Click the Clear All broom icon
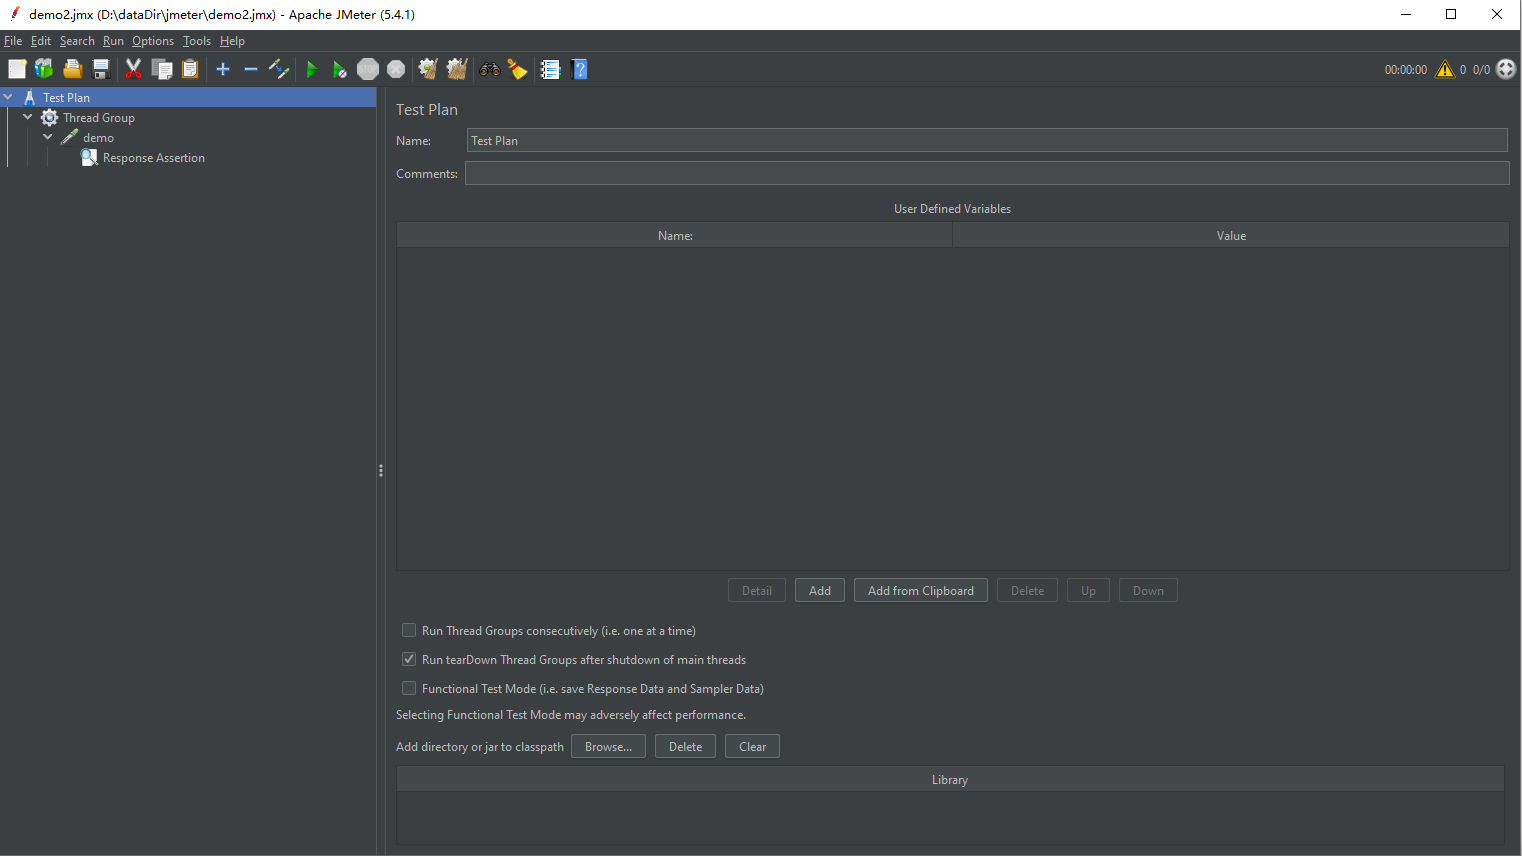This screenshot has width=1522, height=856. (x=457, y=69)
